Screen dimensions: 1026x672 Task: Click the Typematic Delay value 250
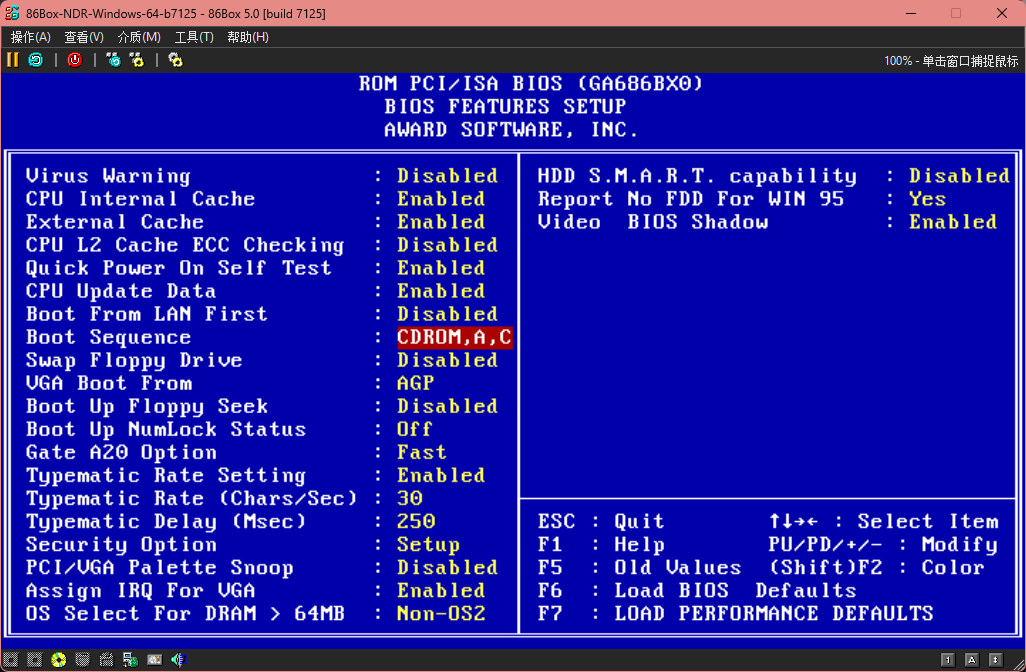416,522
